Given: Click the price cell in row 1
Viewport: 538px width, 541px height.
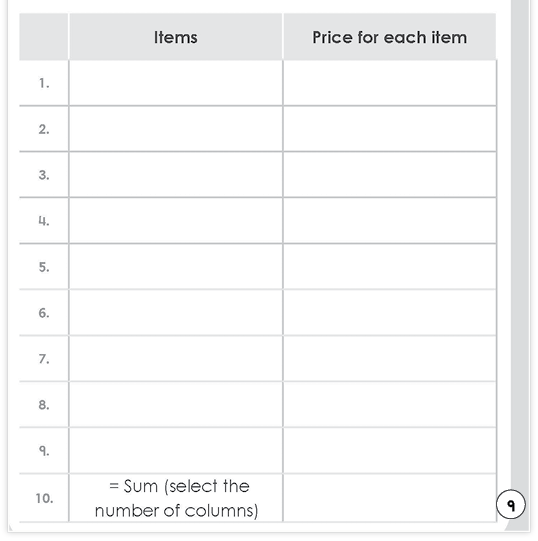Looking at the screenshot, I should [390, 83].
